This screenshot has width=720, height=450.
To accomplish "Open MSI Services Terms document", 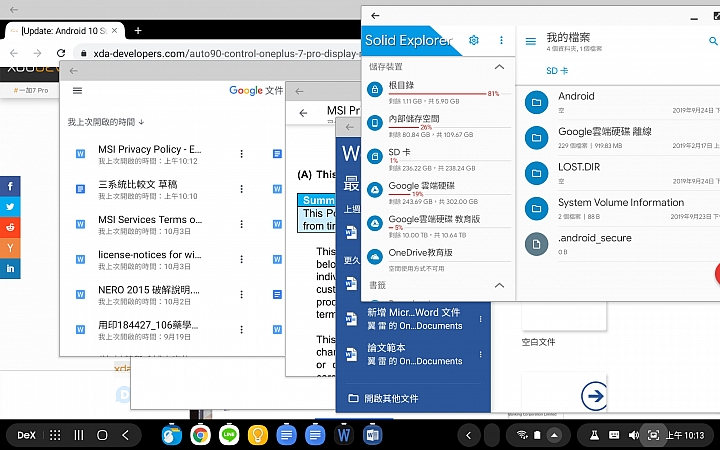I will (x=150, y=224).
